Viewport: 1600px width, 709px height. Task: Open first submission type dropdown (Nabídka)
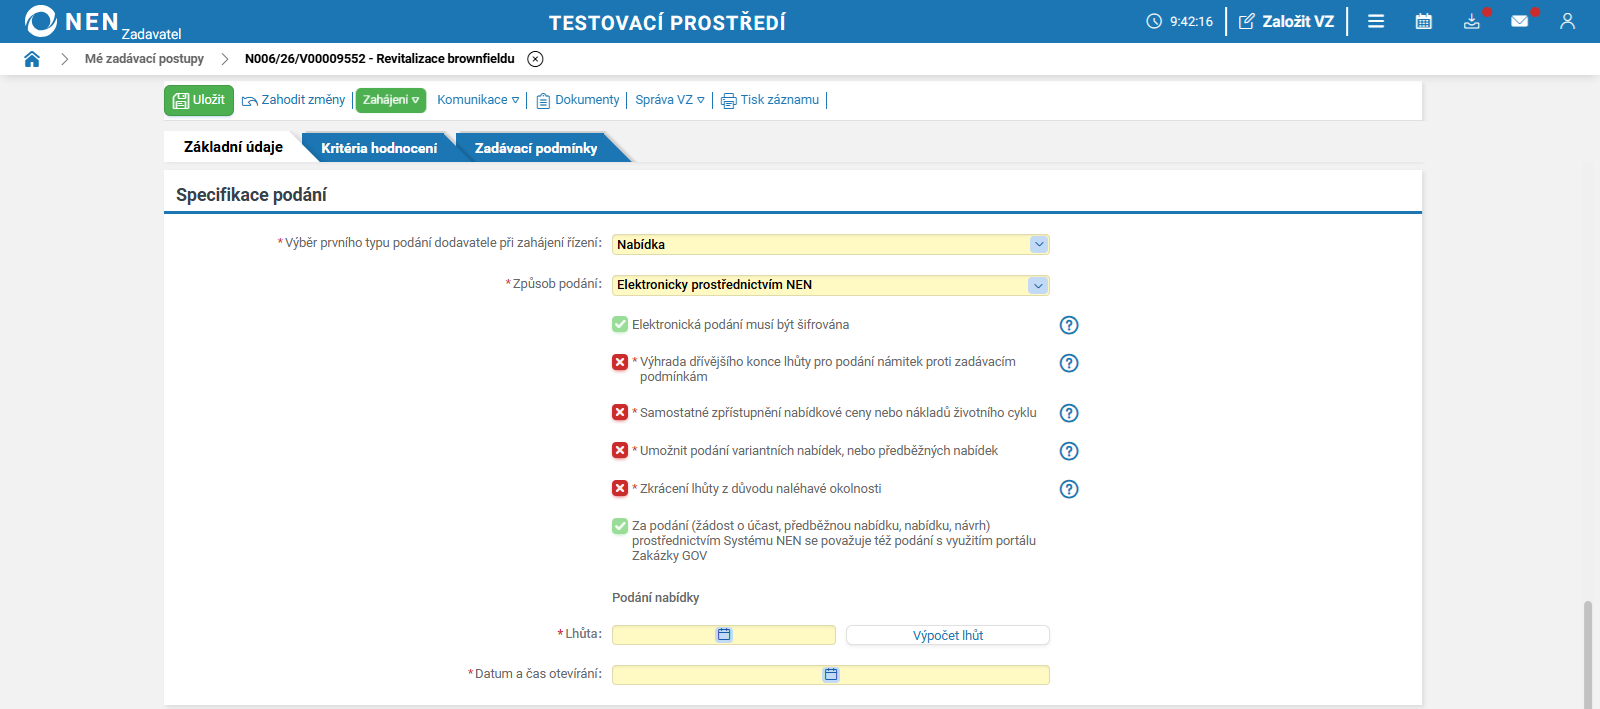coord(831,244)
